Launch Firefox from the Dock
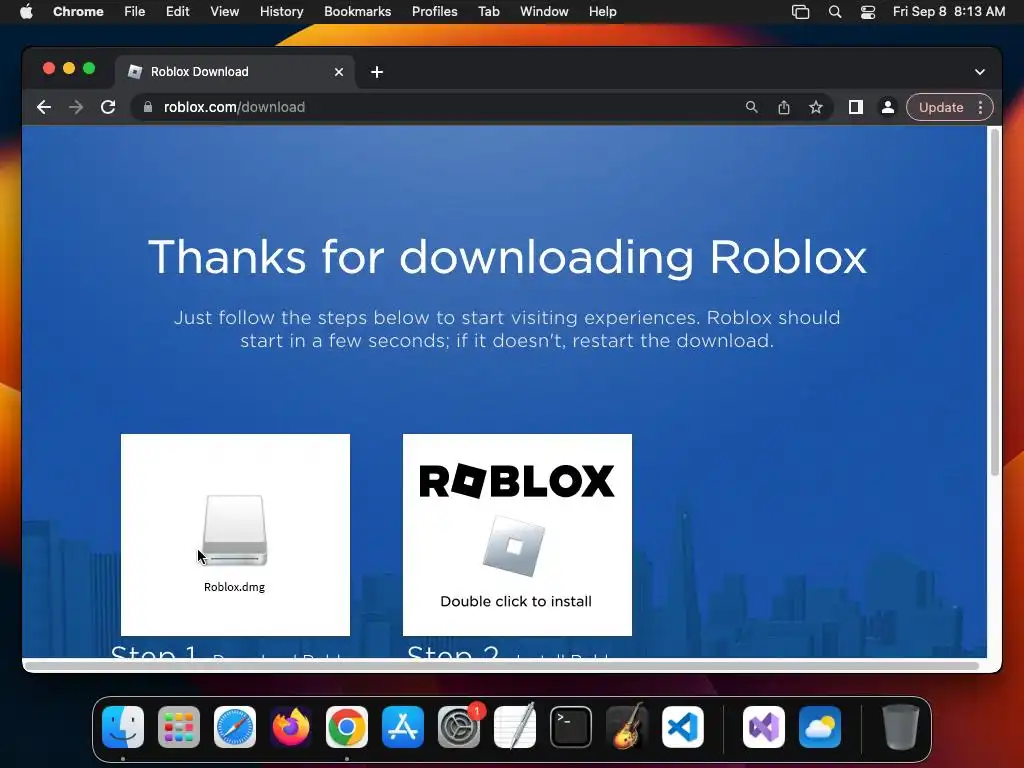1024x768 pixels. point(291,727)
